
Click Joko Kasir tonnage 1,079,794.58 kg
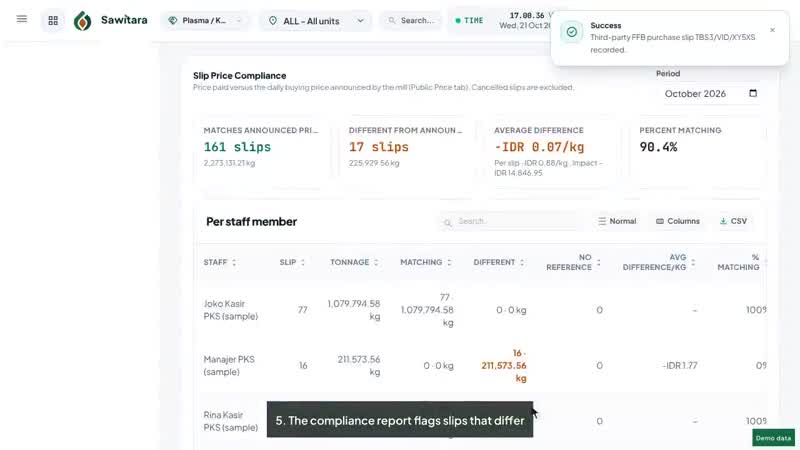coord(354,310)
